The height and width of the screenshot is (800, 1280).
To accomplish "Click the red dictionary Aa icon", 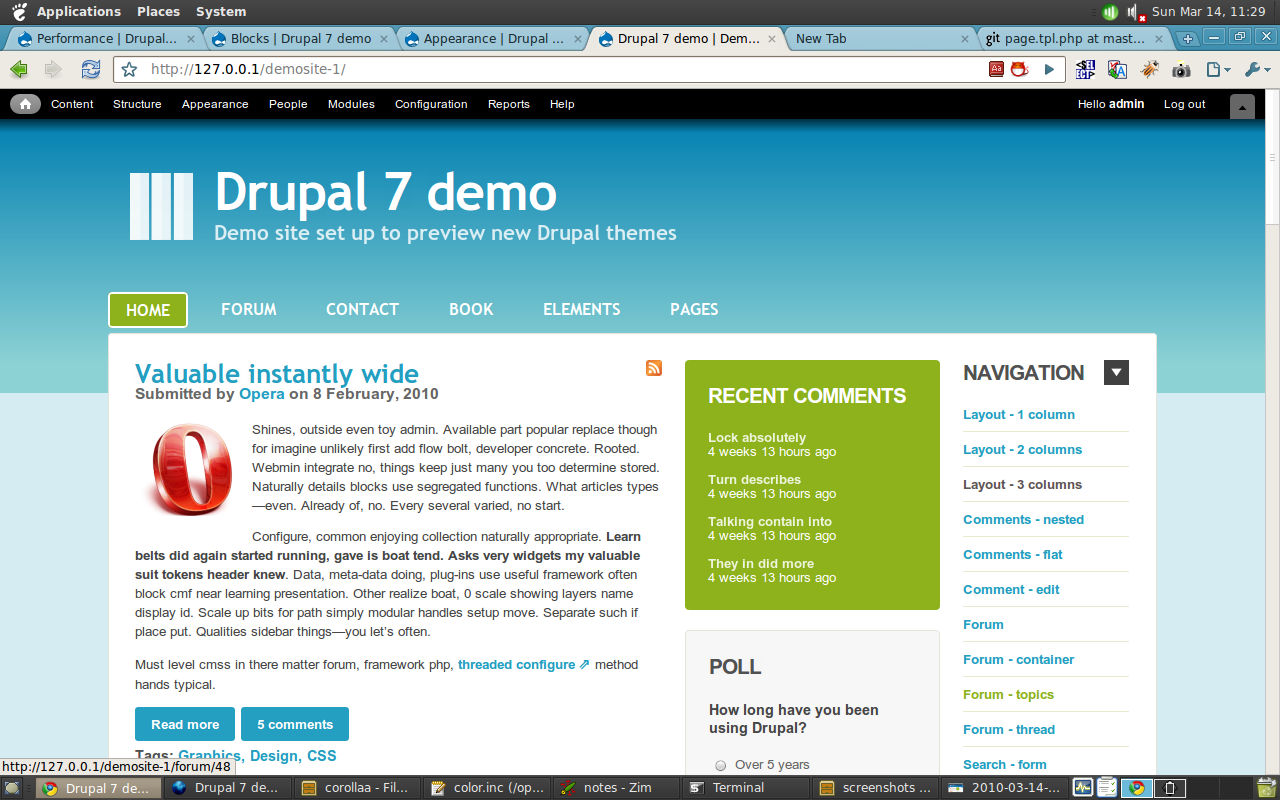I will [x=996, y=69].
